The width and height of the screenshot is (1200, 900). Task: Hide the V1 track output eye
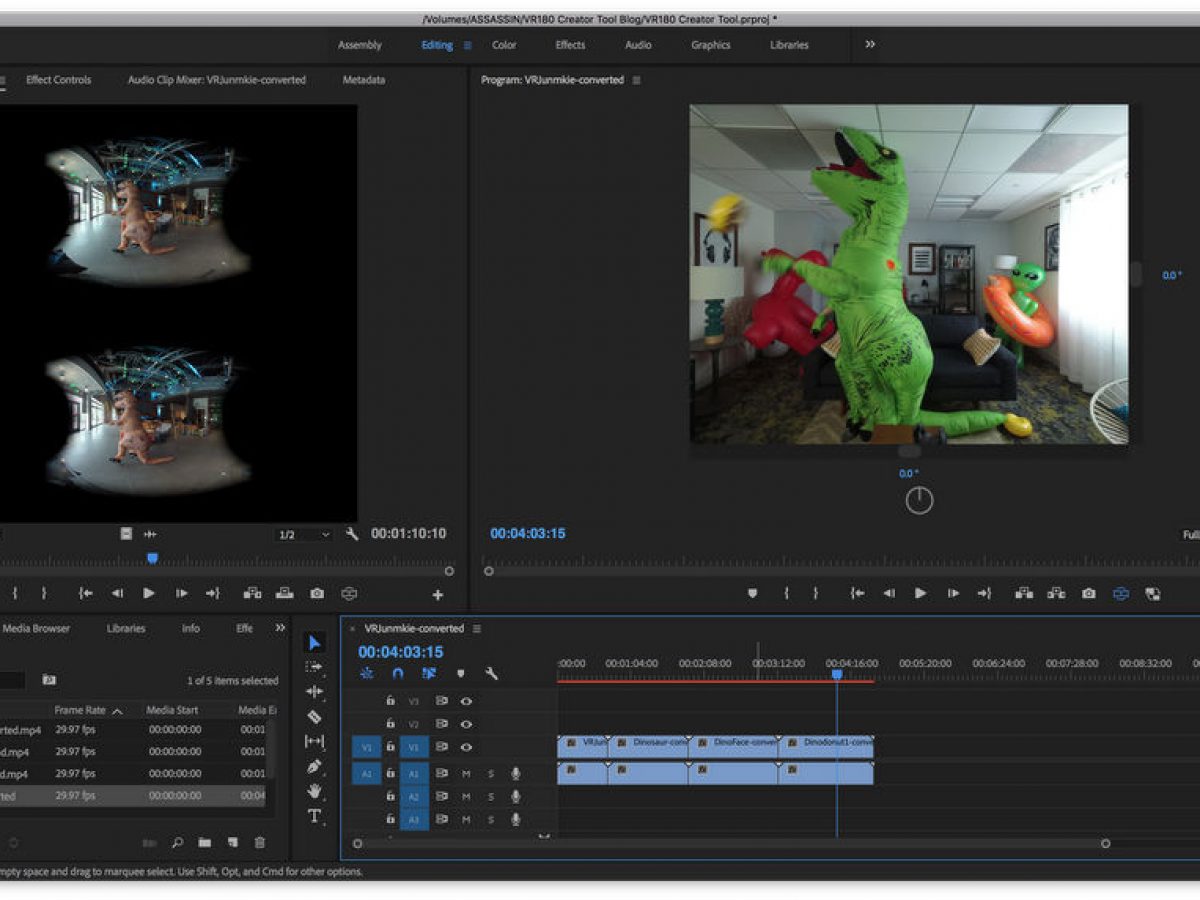click(x=466, y=747)
